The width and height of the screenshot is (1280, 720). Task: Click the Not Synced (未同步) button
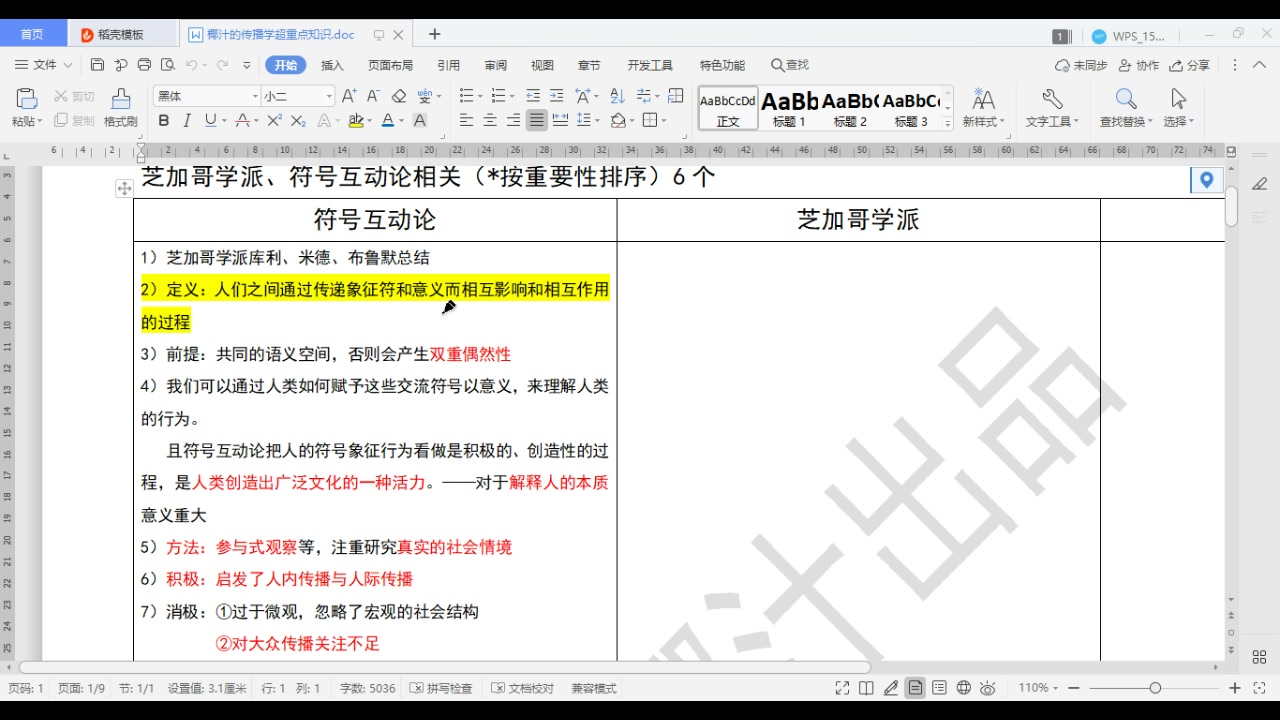pos(1081,65)
